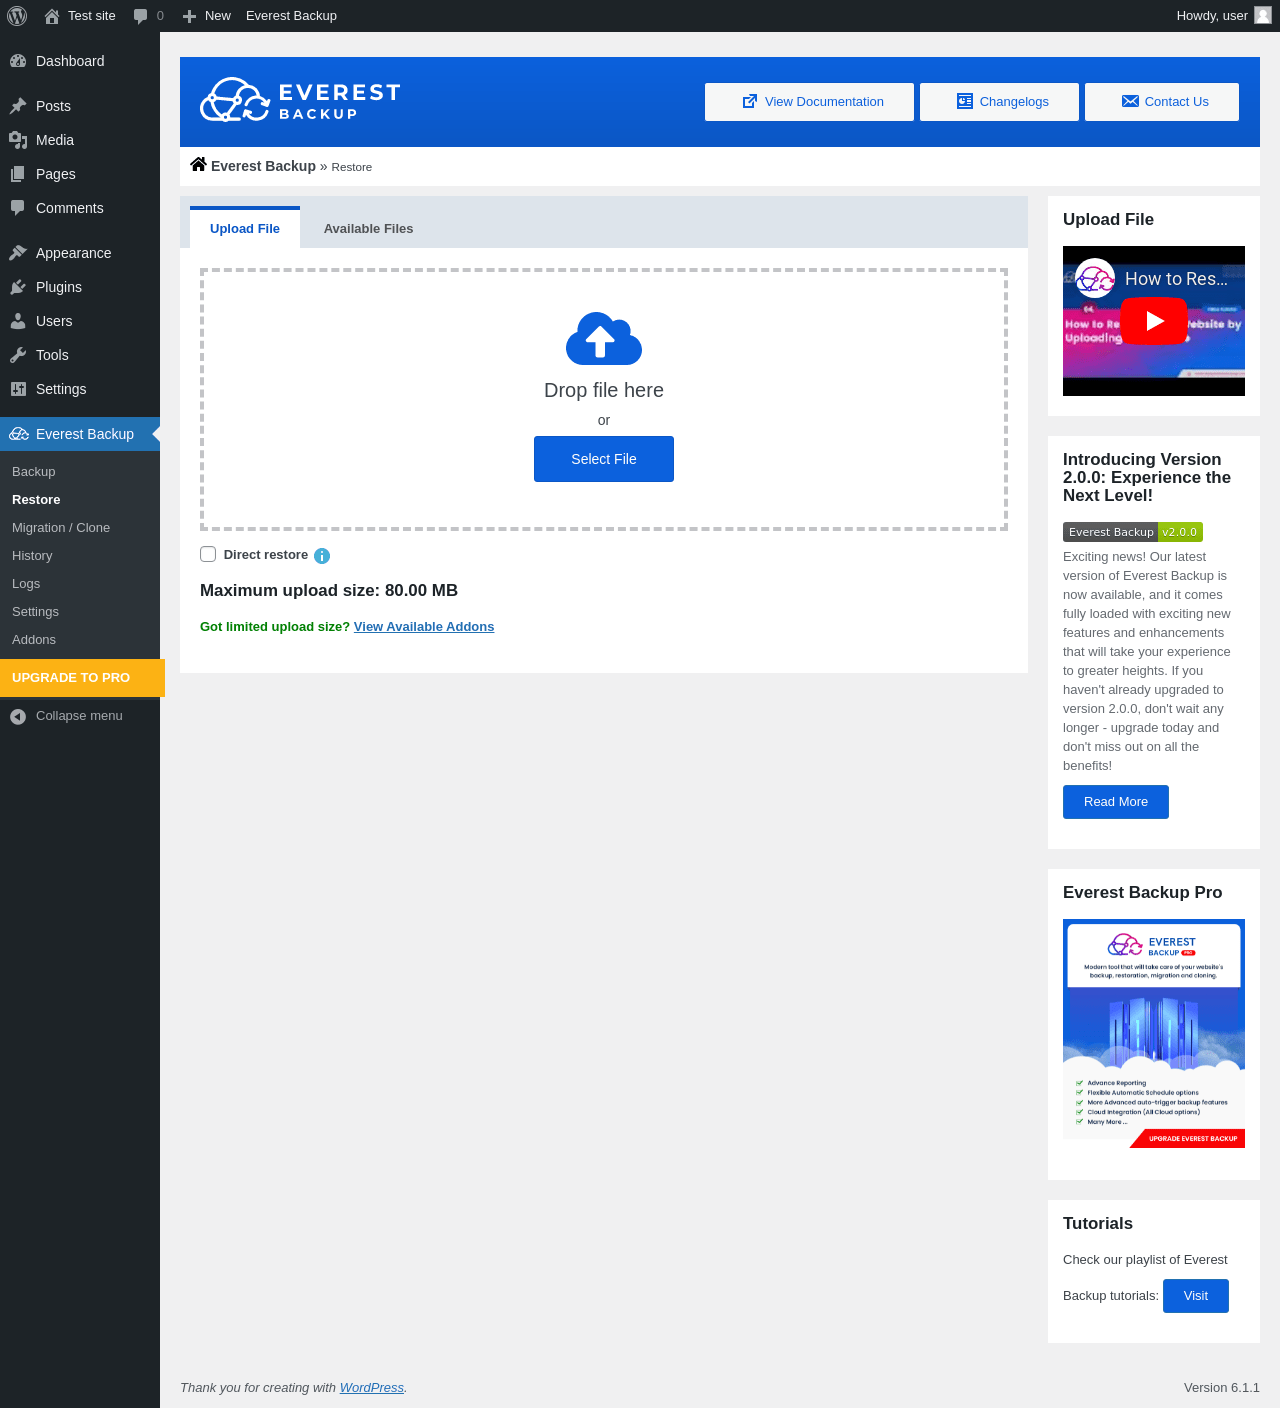The height and width of the screenshot is (1408, 1280).
Task: Click the Direct restore info icon
Action: (322, 556)
